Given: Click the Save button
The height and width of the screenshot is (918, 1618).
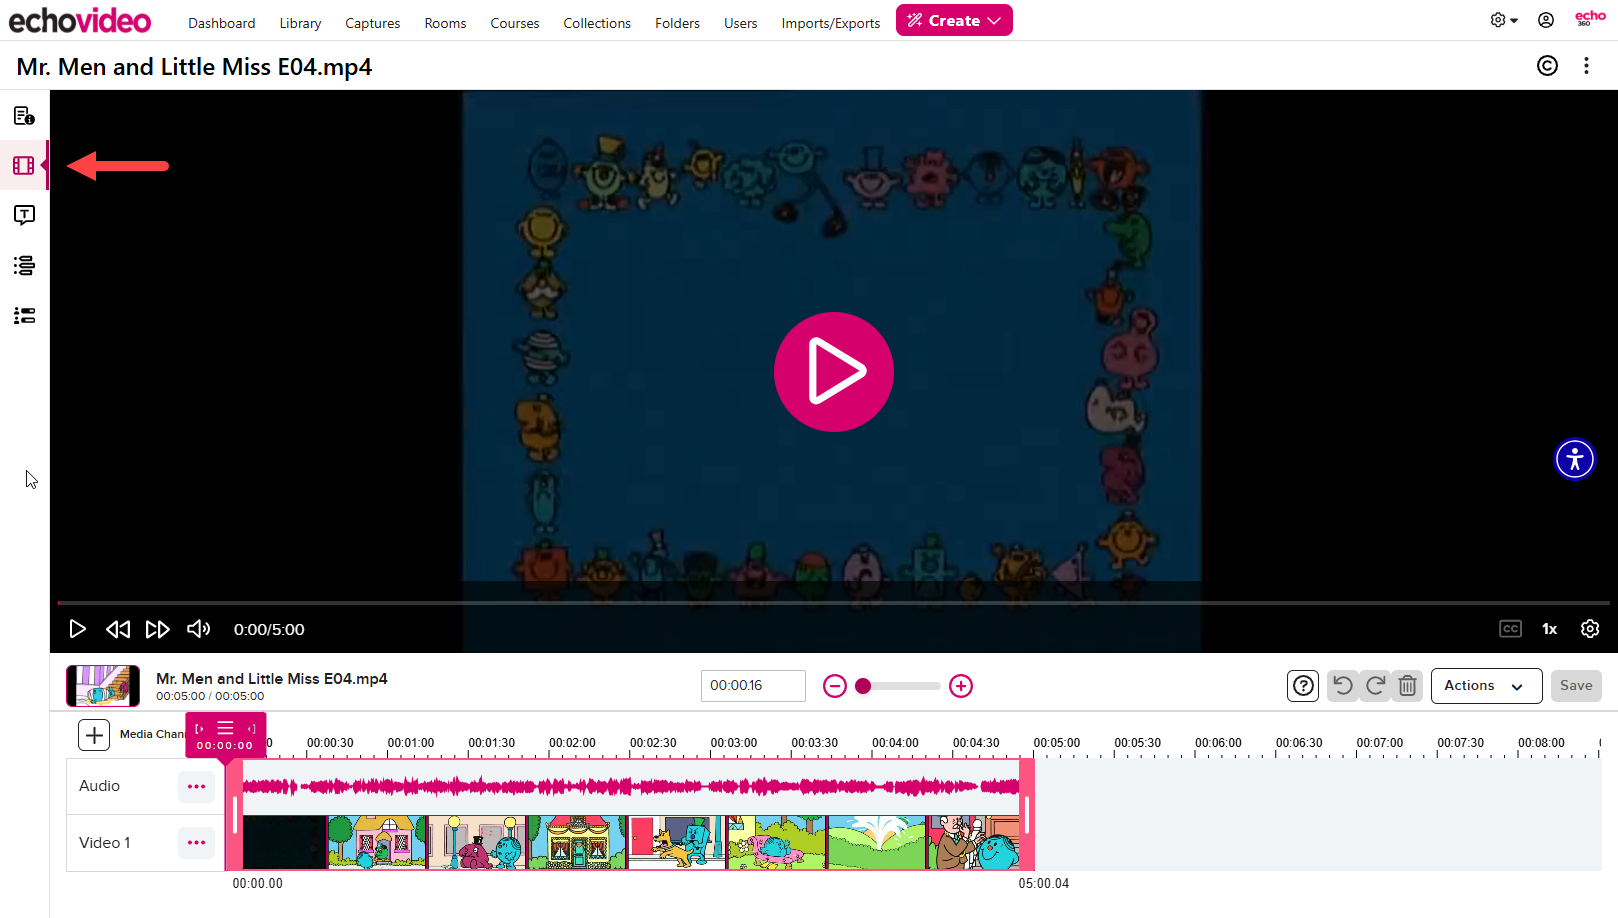Looking at the screenshot, I should point(1576,686).
